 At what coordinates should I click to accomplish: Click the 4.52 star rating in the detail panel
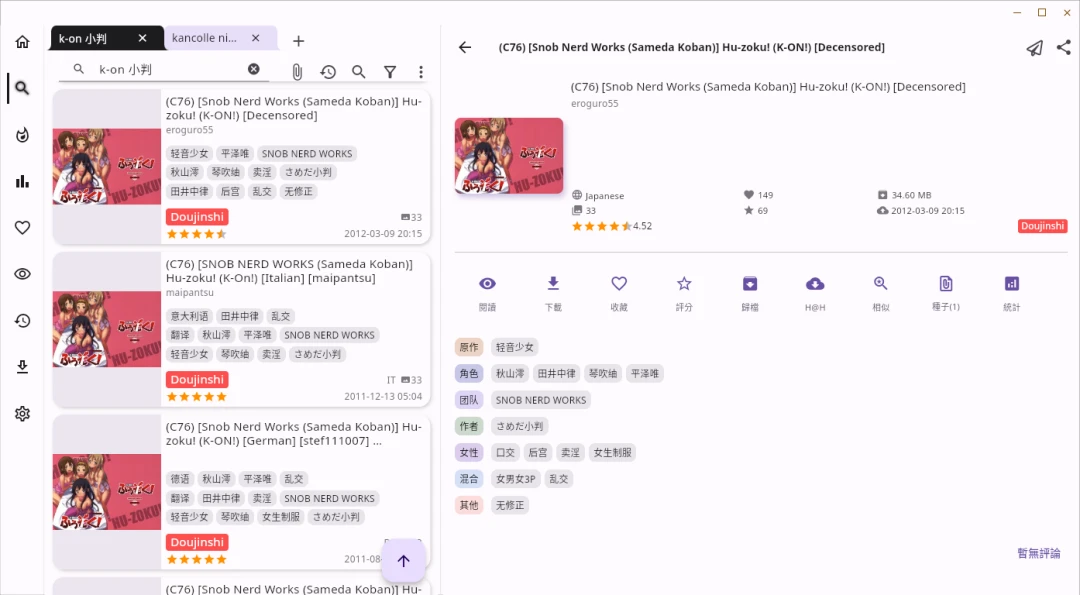click(x=612, y=226)
